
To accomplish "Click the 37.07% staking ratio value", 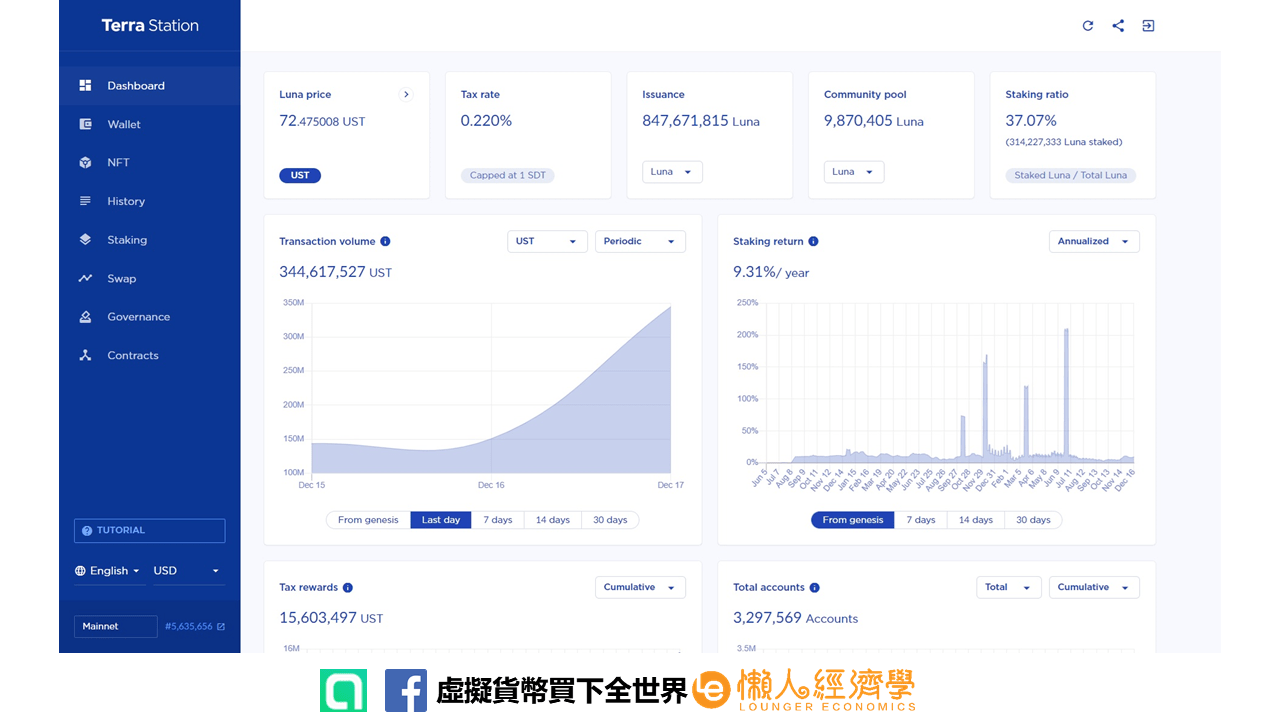I will tap(1031, 121).
